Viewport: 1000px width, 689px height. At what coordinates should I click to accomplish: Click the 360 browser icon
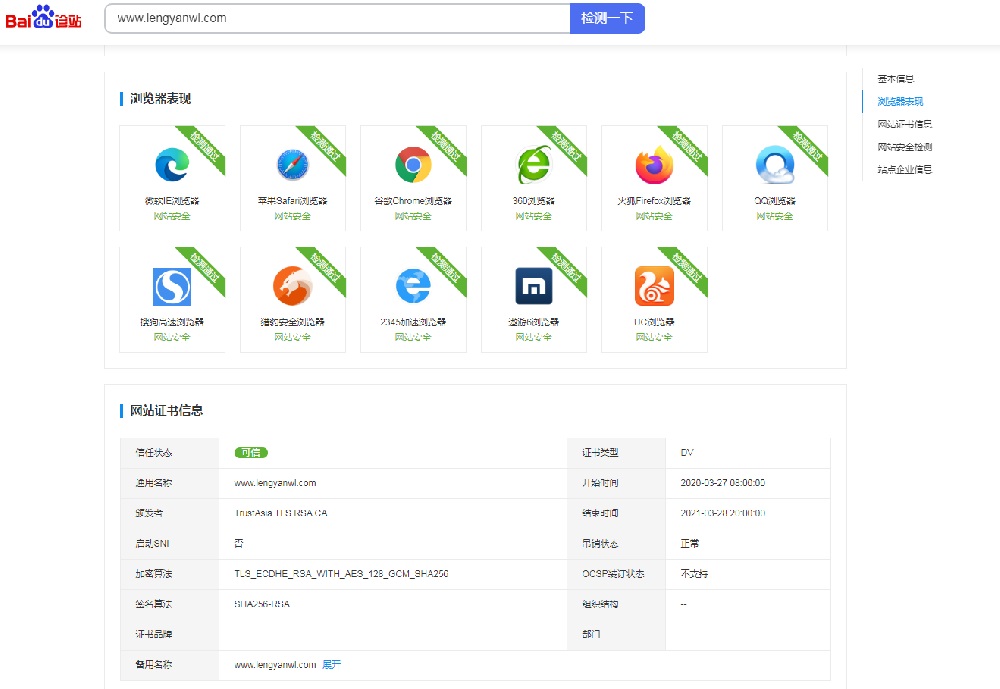click(534, 165)
